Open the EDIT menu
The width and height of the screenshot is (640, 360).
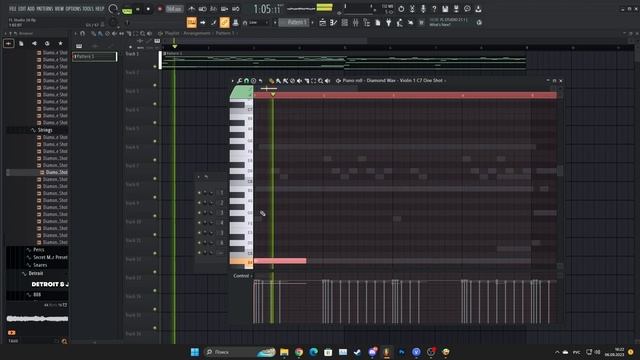pyautogui.click(x=22, y=9)
